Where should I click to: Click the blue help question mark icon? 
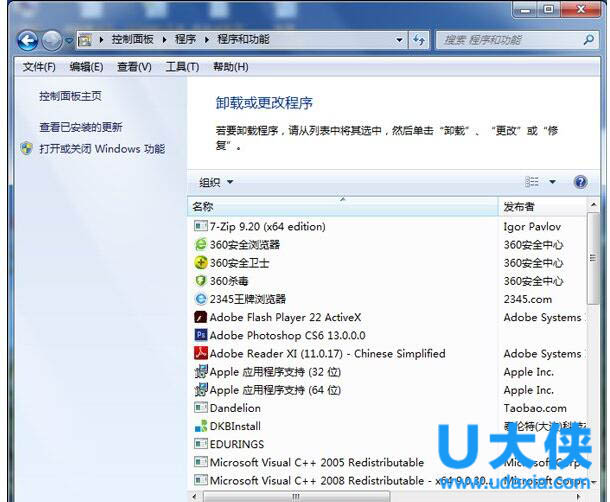[580, 182]
